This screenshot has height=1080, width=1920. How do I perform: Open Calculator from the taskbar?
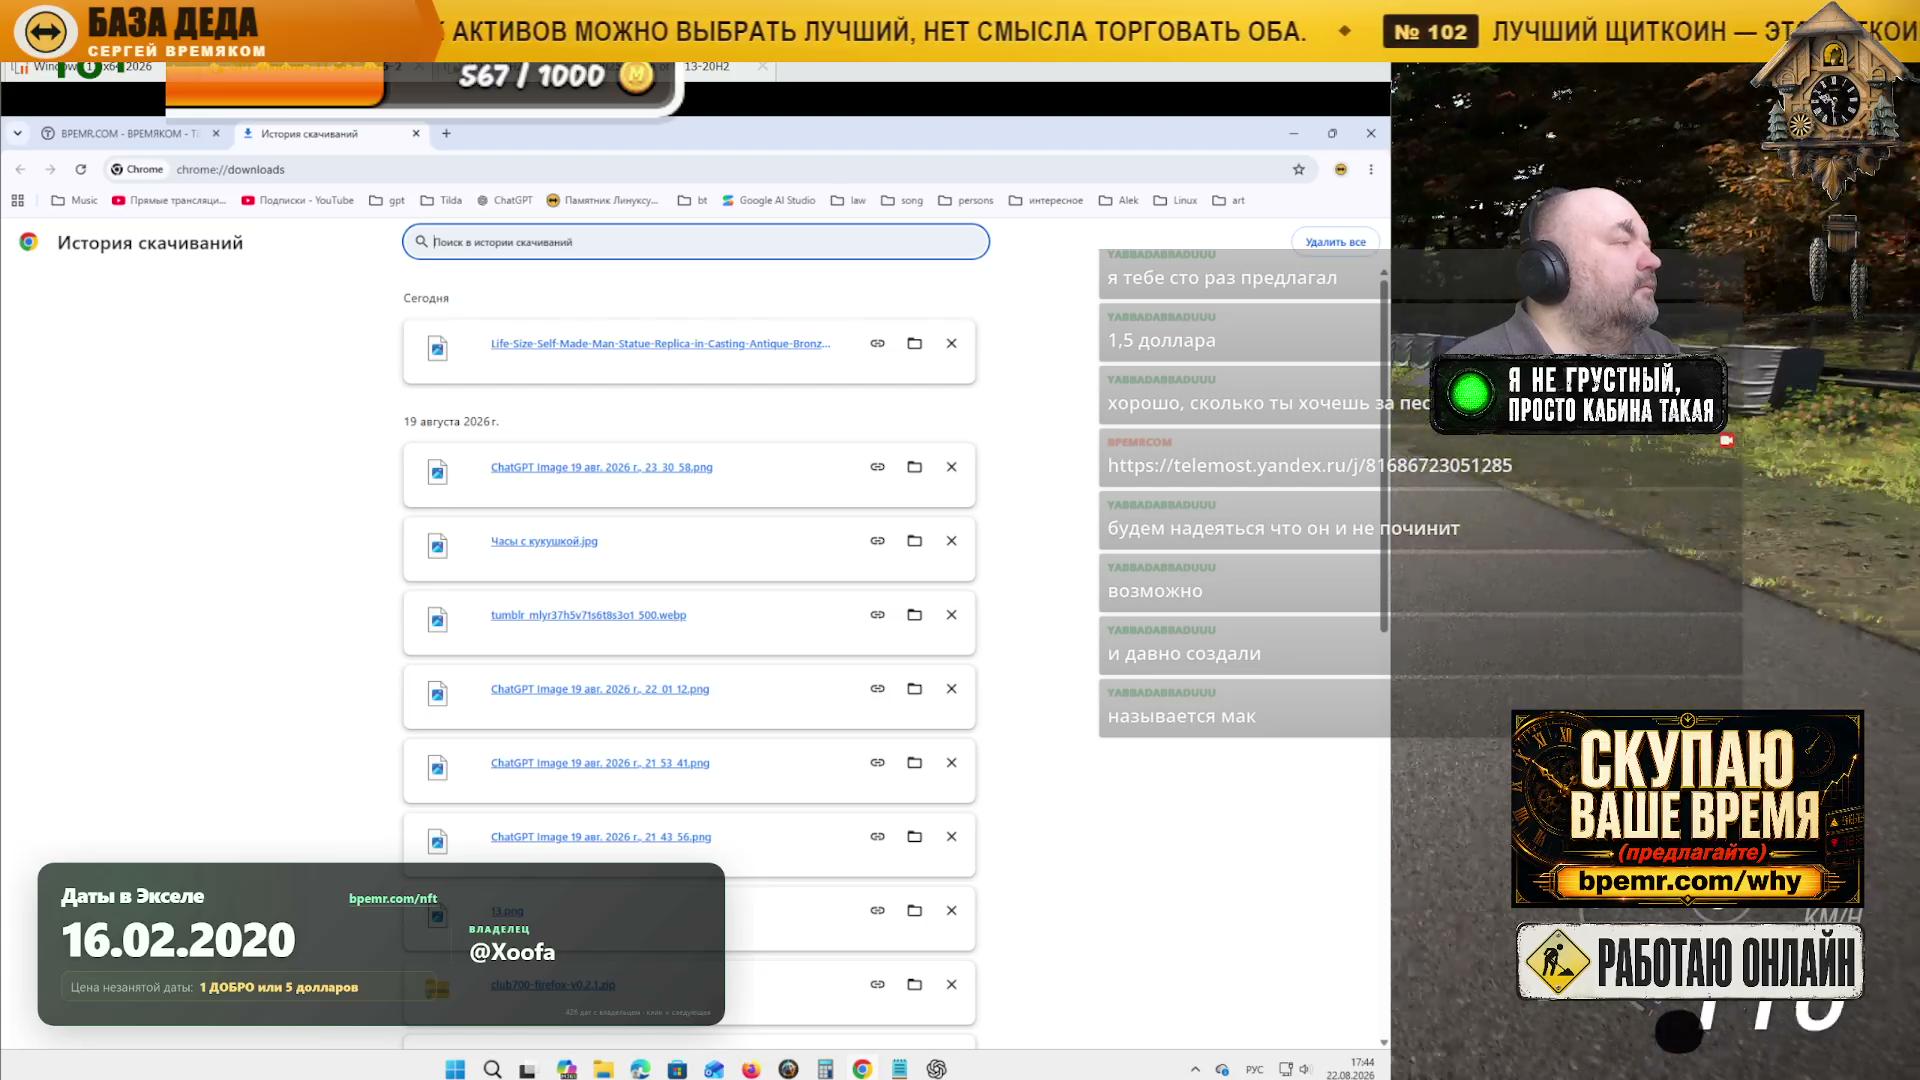click(x=825, y=1069)
